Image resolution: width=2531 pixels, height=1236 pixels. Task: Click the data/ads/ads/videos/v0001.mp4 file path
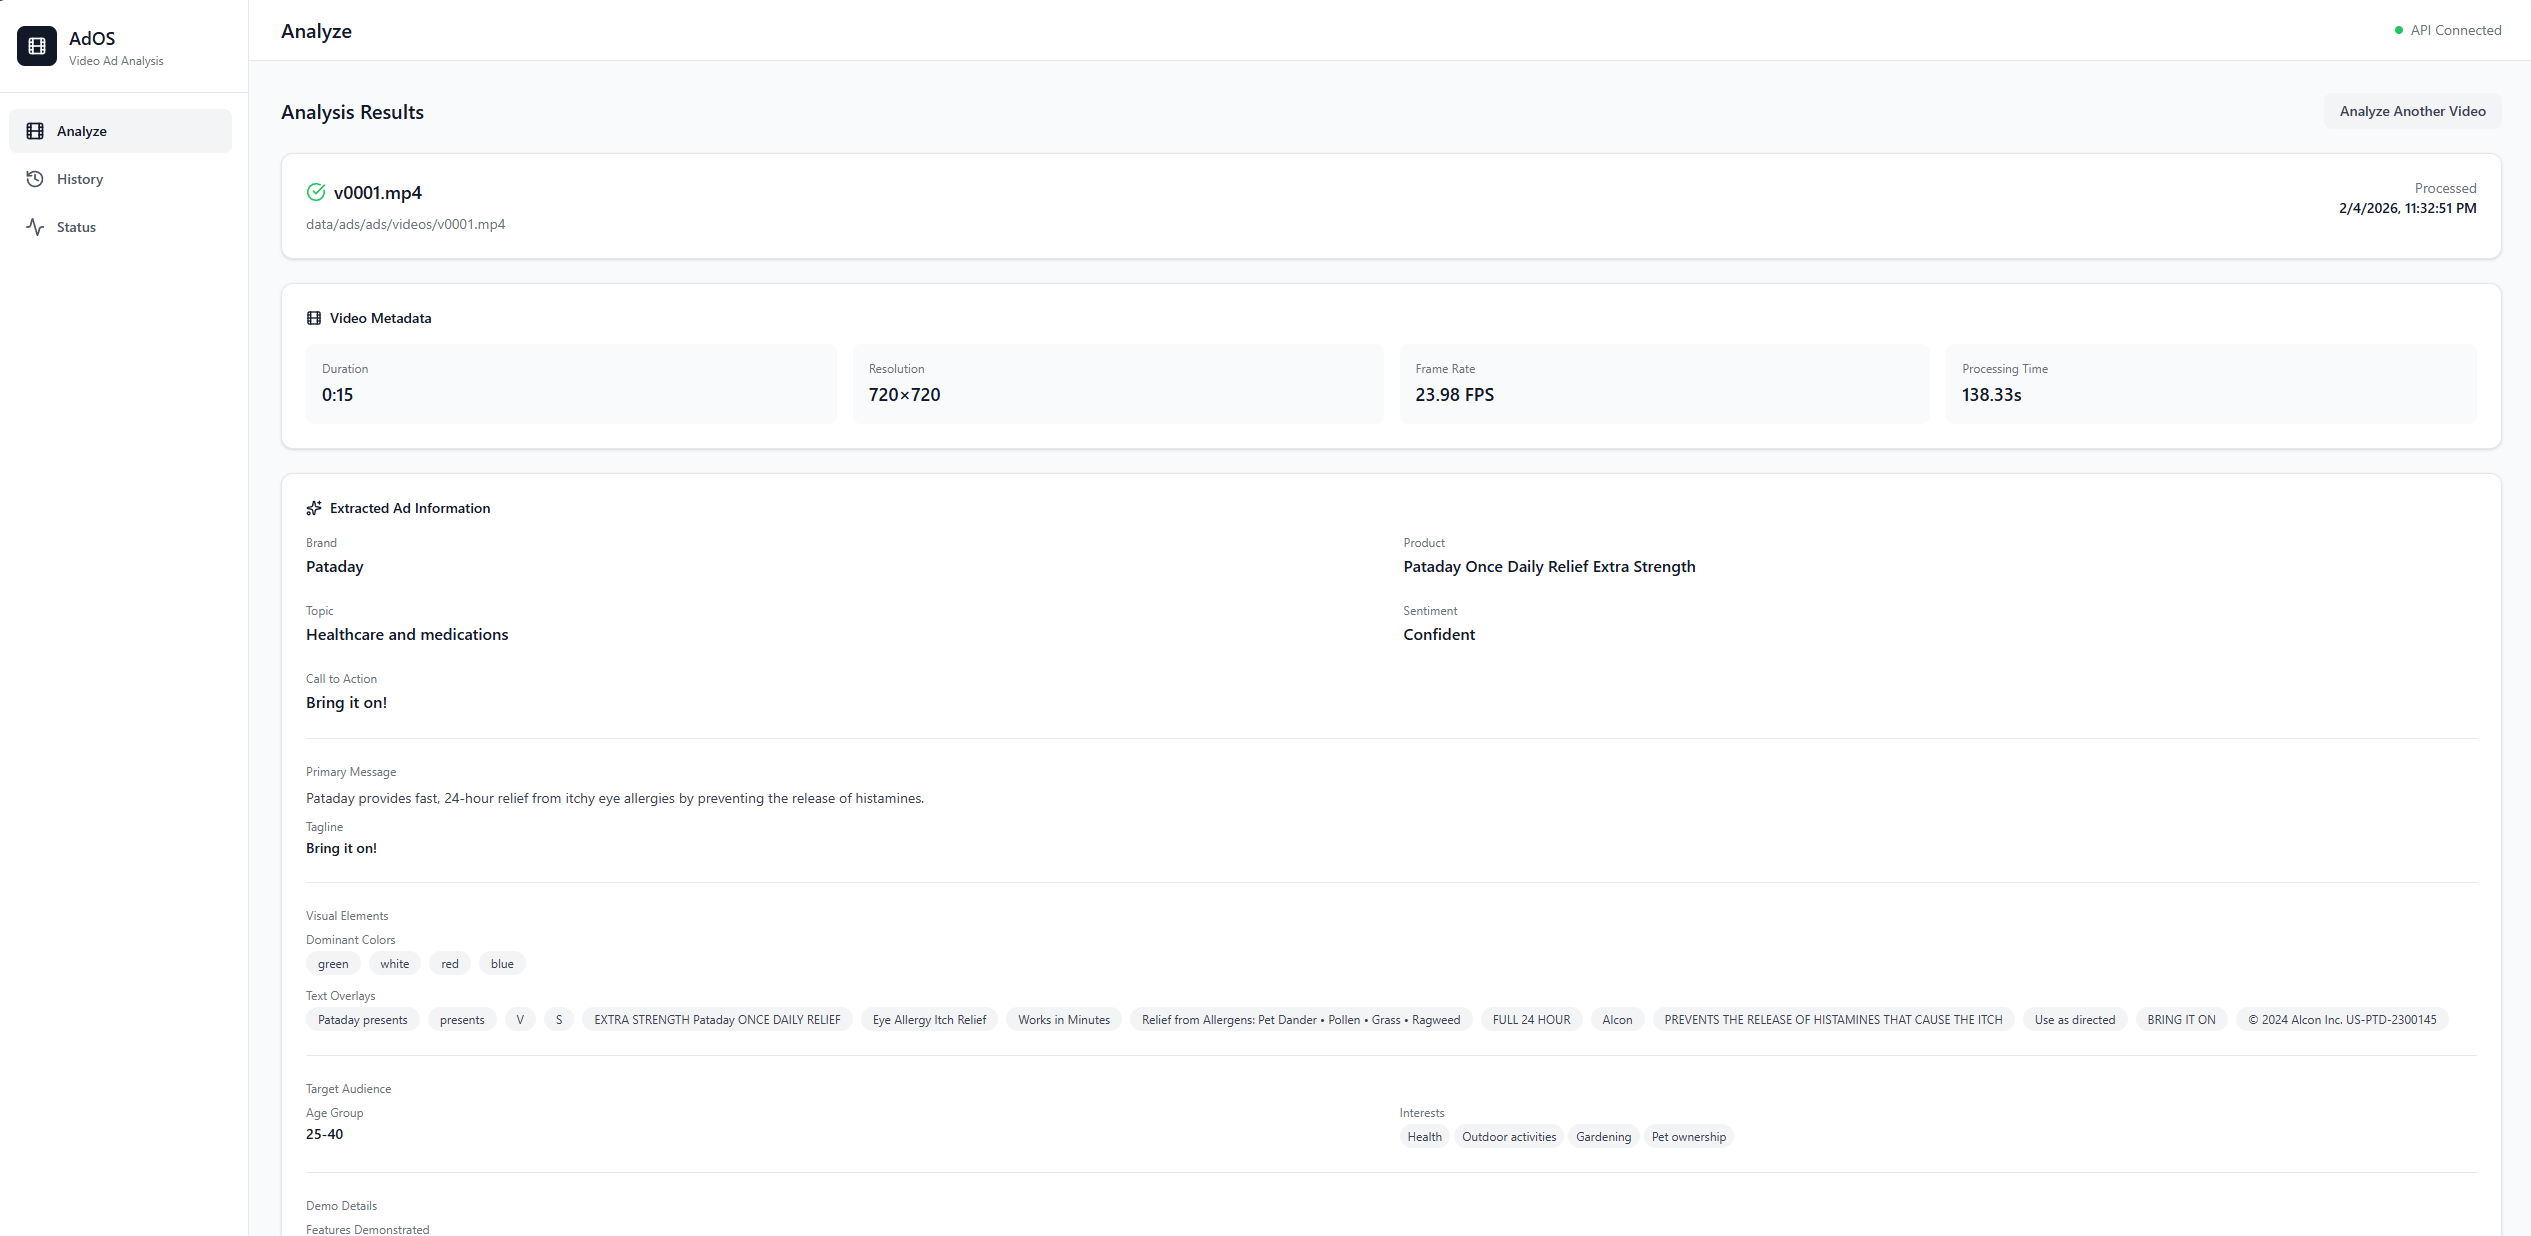pyautogui.click(x=405, y=224)
